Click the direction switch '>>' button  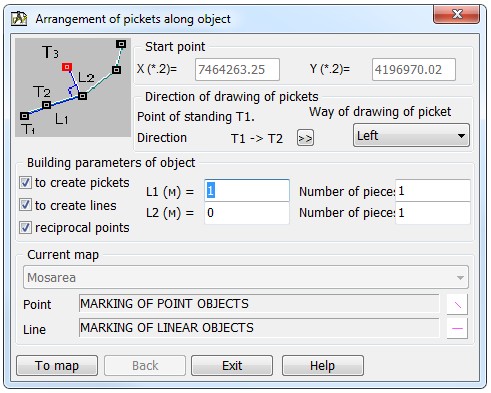pos(305,138)
